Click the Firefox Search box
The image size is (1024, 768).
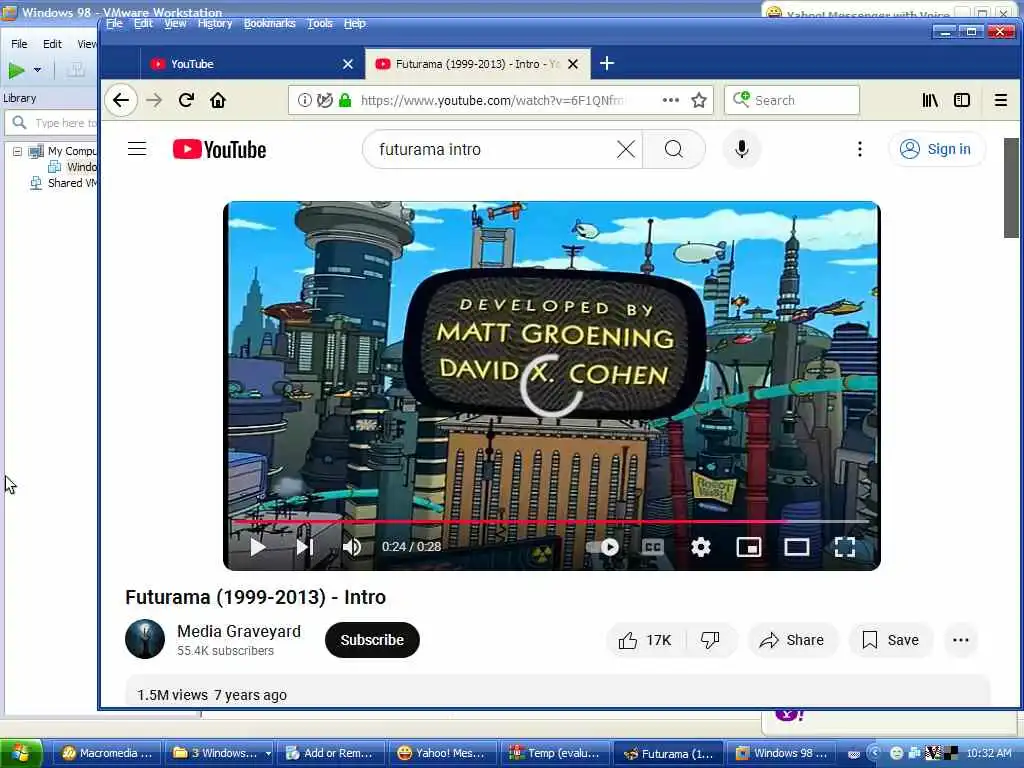(792, 100)
